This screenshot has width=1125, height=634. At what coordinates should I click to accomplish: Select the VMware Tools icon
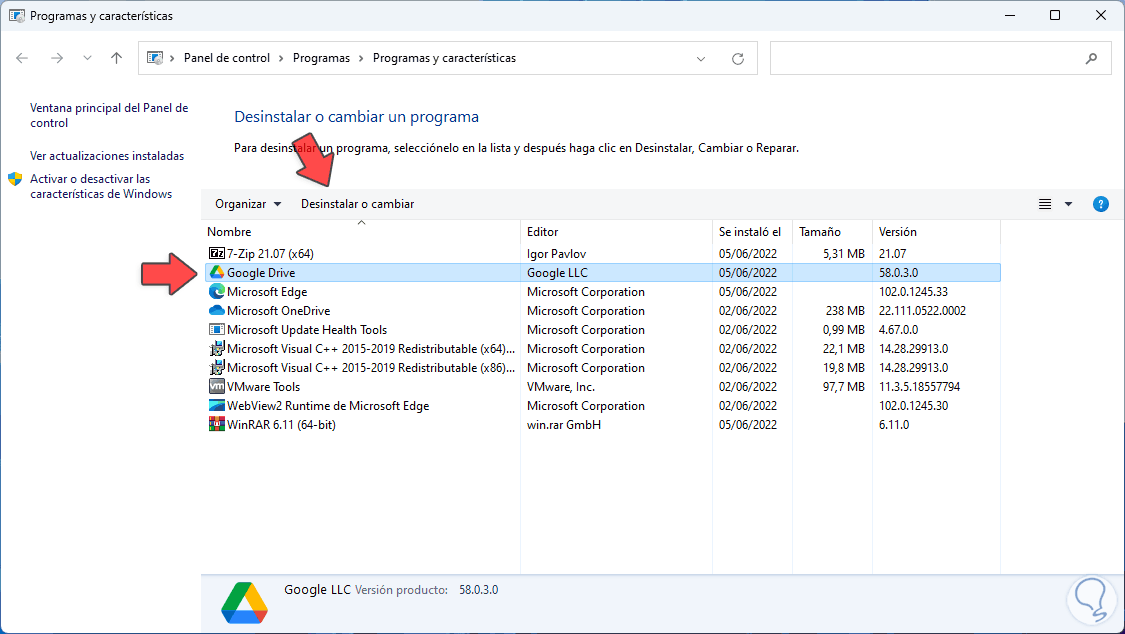click(217, 386)
